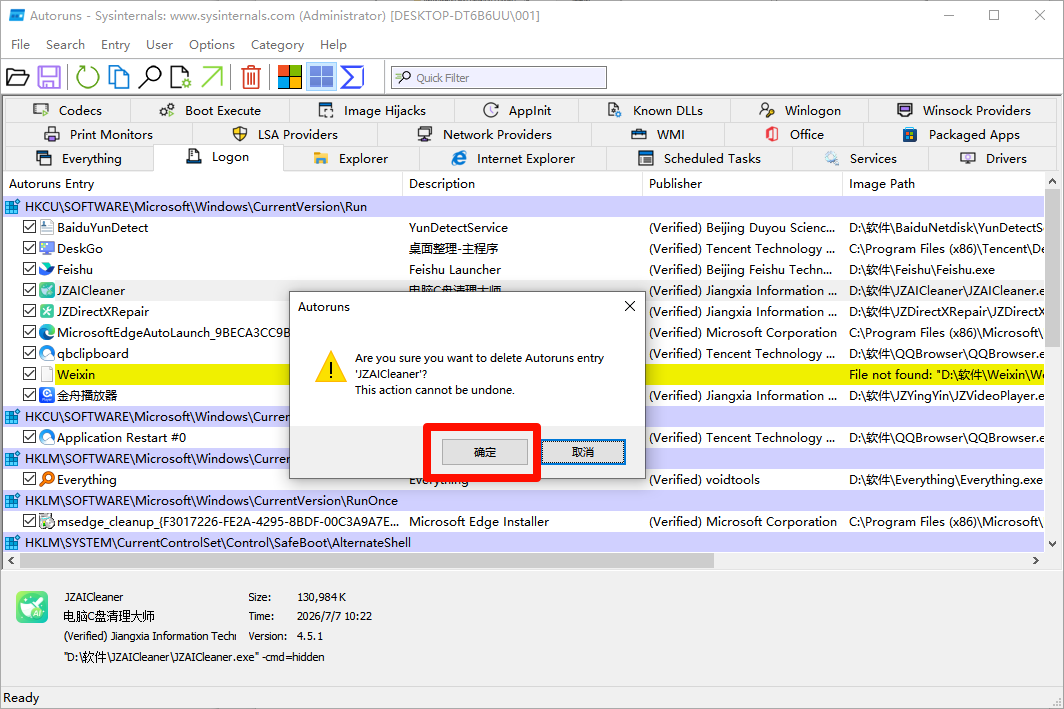Sort by the Image Path column header
Viewport: 1064px width, 709px height.
pos(943,184)
